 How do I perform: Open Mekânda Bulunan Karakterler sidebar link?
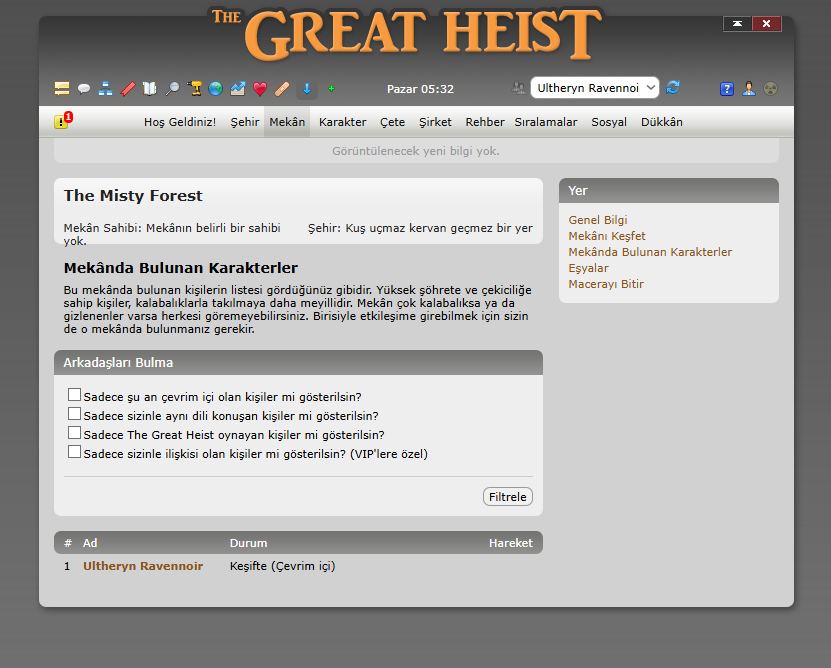650,252
